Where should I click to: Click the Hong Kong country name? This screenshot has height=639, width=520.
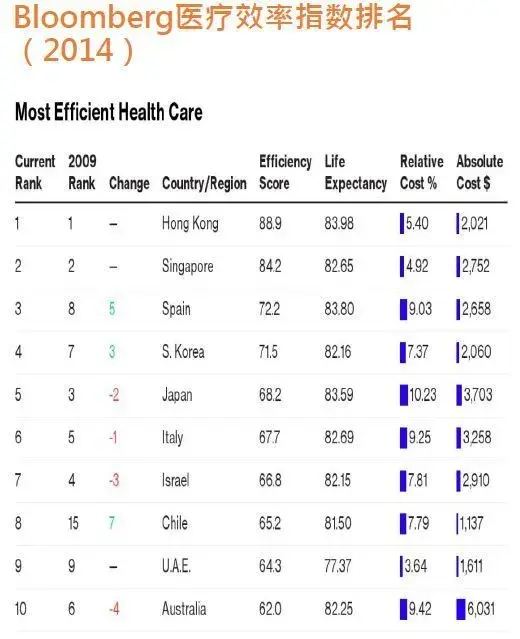click(x=190, y=224)
